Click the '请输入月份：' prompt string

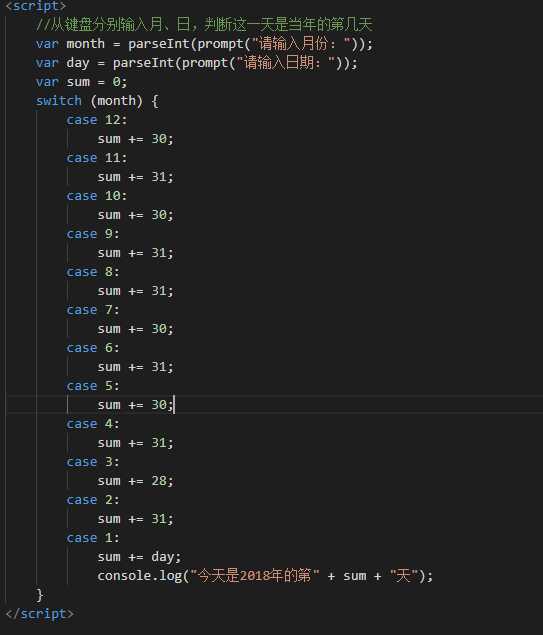301,44
